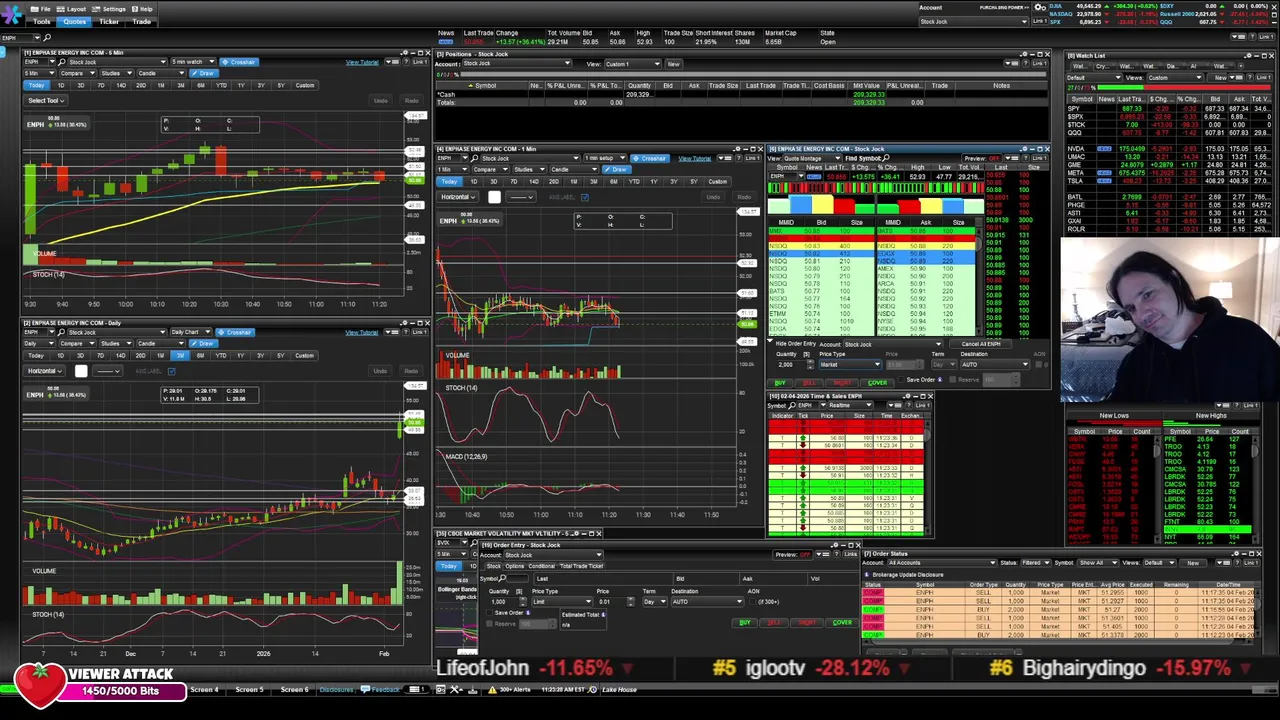Click white color swatch in Daily chart toolbar
Image resolution: width=1280 pixels, height=720 pixels.
point(81,371)
